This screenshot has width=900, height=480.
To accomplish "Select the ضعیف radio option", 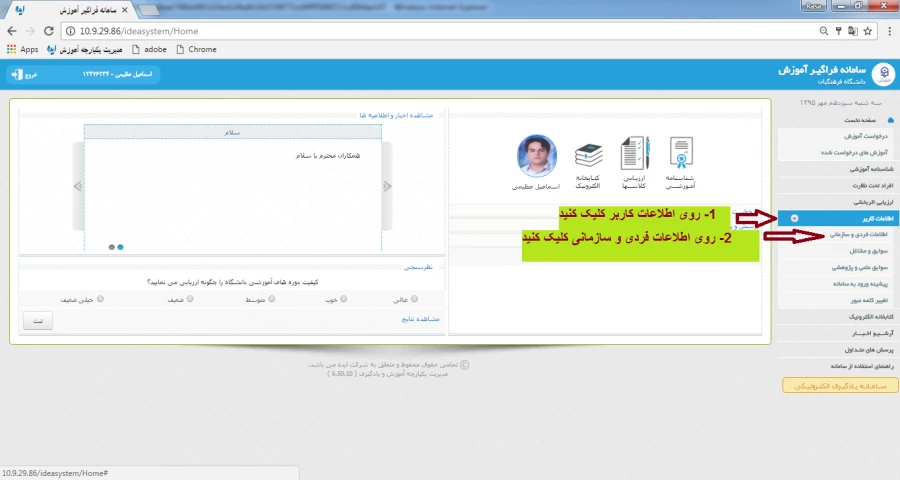I will [190, 299].
